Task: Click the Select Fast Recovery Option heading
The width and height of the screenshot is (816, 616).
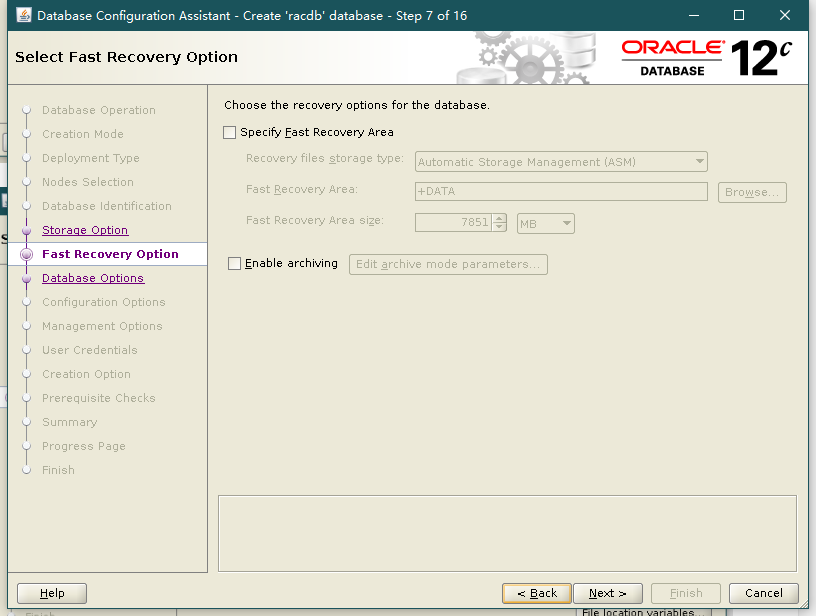Action: 126,57
